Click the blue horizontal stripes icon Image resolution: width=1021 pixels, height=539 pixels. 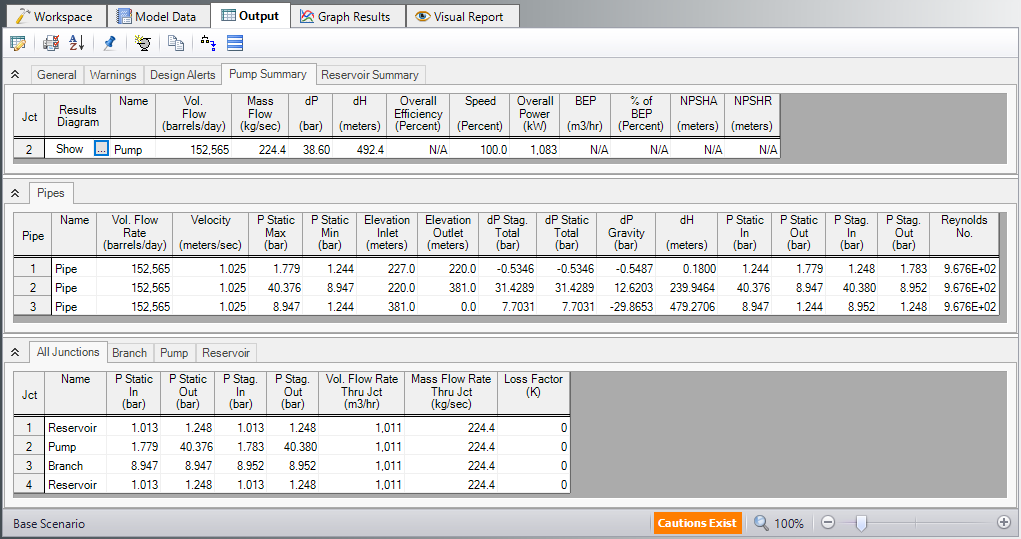(x=235, y=43)
